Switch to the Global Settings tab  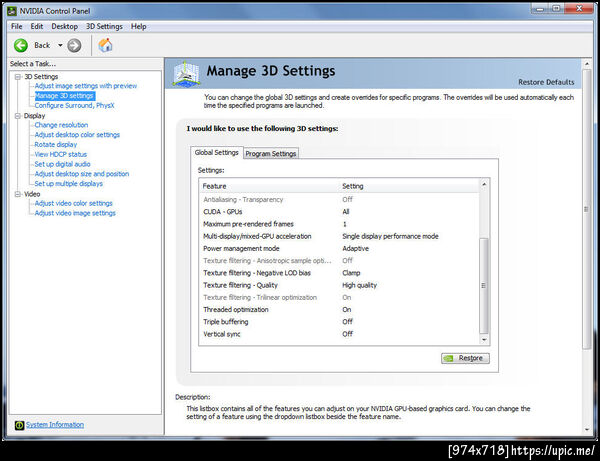pos(217,153)
